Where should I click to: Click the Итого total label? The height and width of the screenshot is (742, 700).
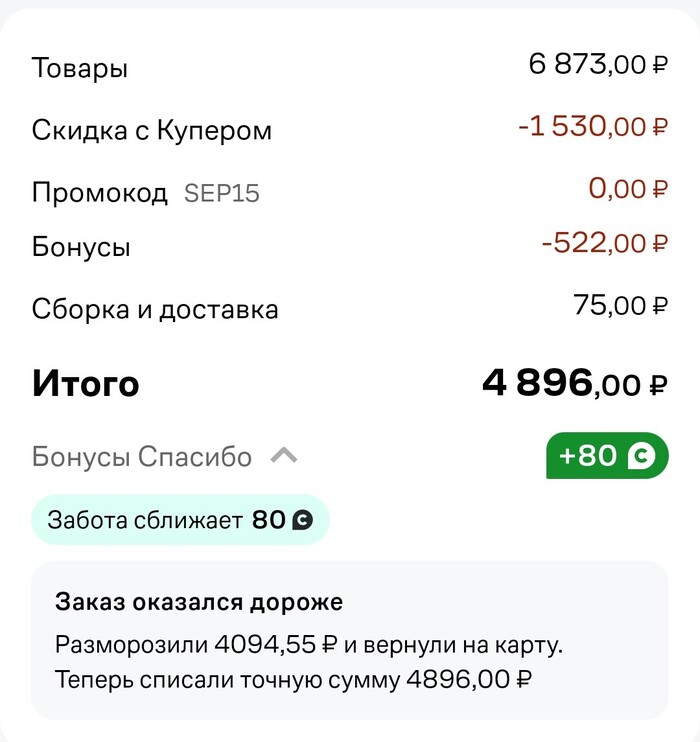[86, 383]
